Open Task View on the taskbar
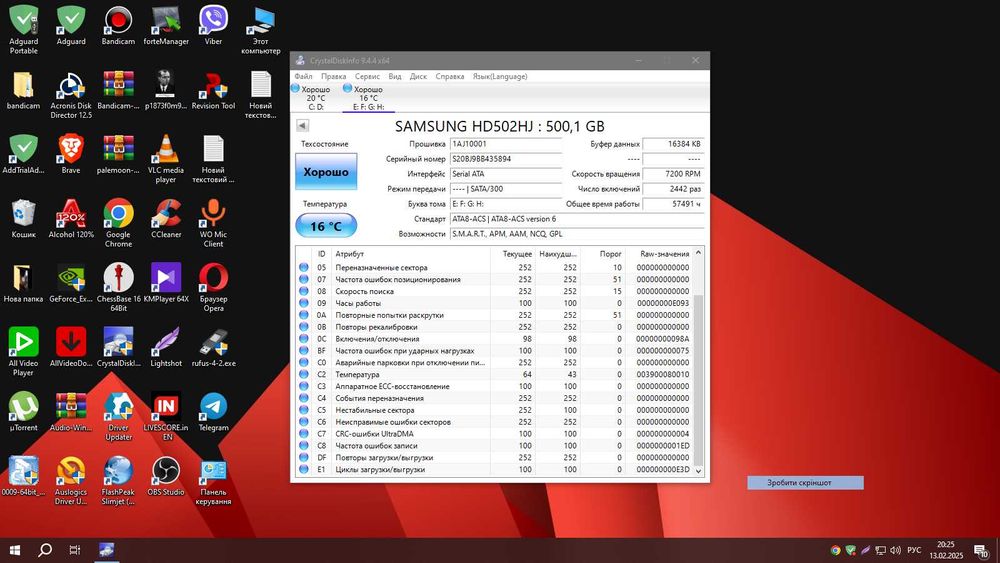 tap(75, 550)
